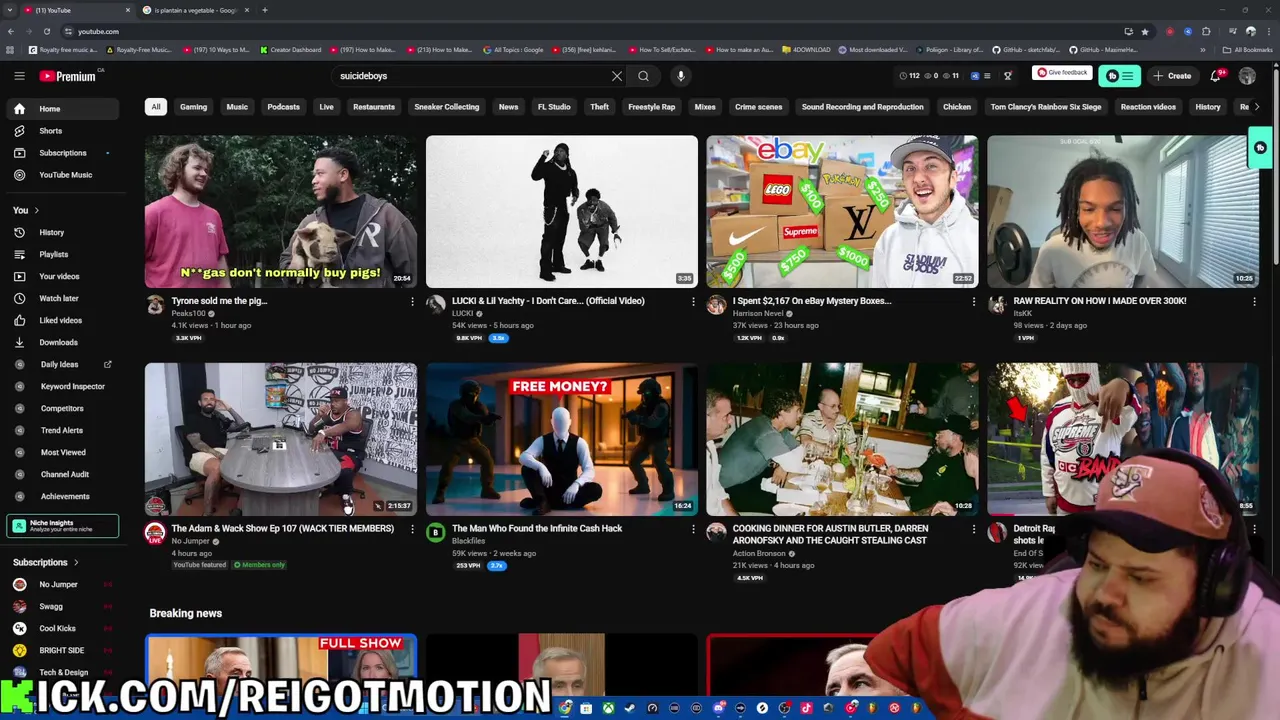This screenshot has height=720, width=1280.
Task: Select the FL Studio filter chip
Action: 554,107
